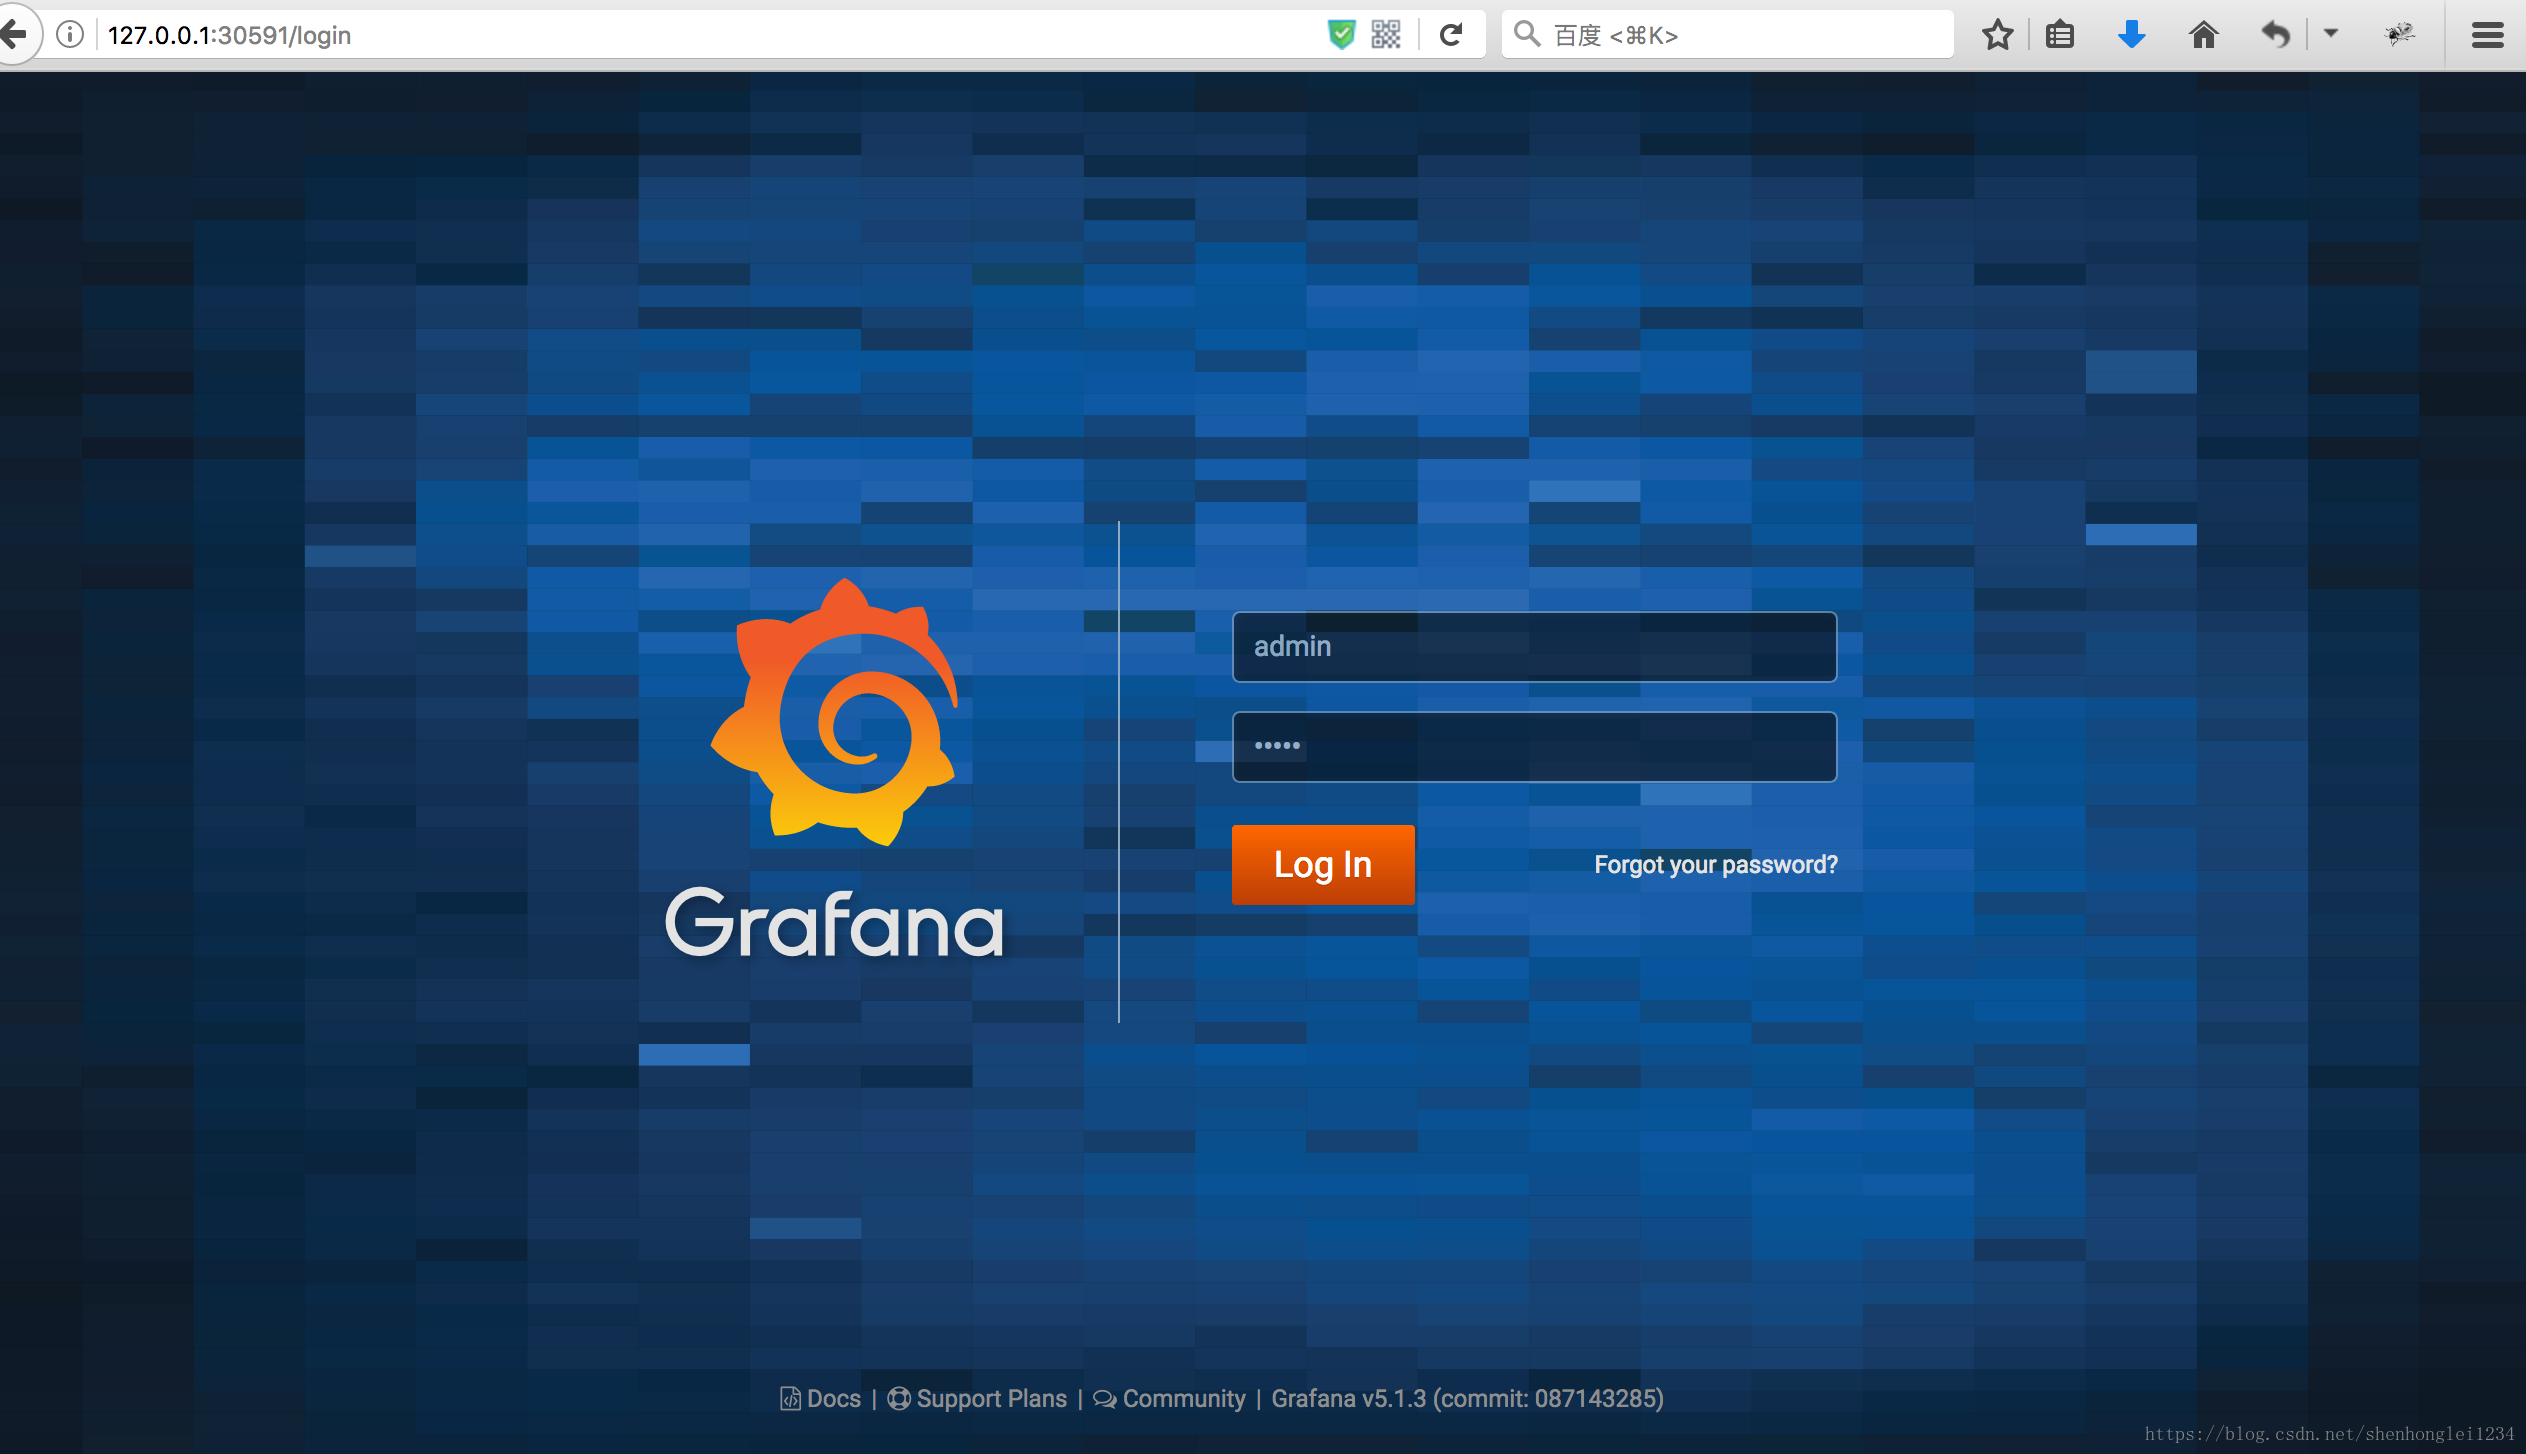This screenshot has height=1454, width=2526.
Task: Focus the password input field
Action: pyautogui.click(x=1534, y=747)
